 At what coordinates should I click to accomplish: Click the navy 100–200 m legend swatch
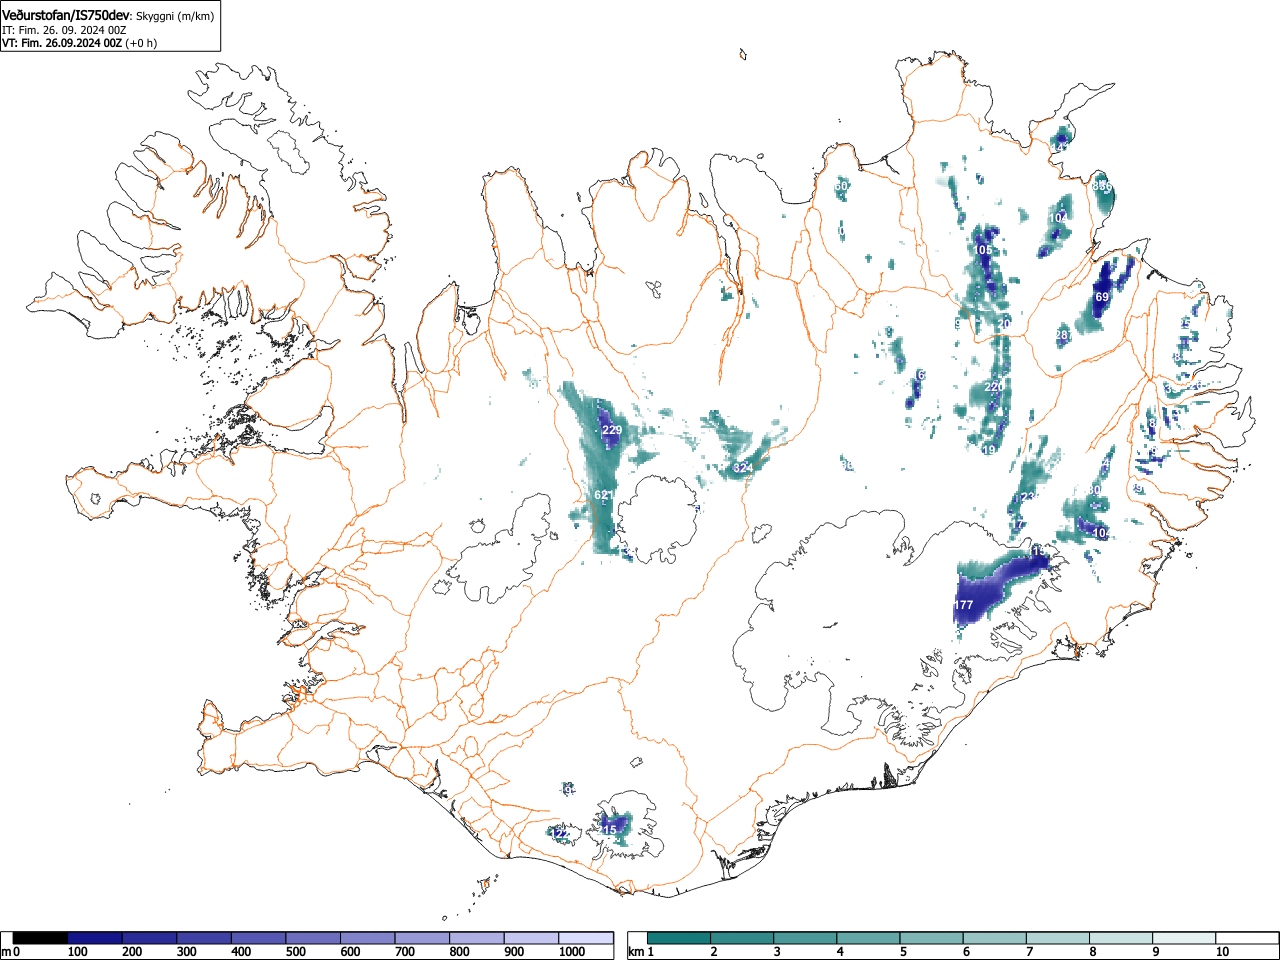click(95, 938)
